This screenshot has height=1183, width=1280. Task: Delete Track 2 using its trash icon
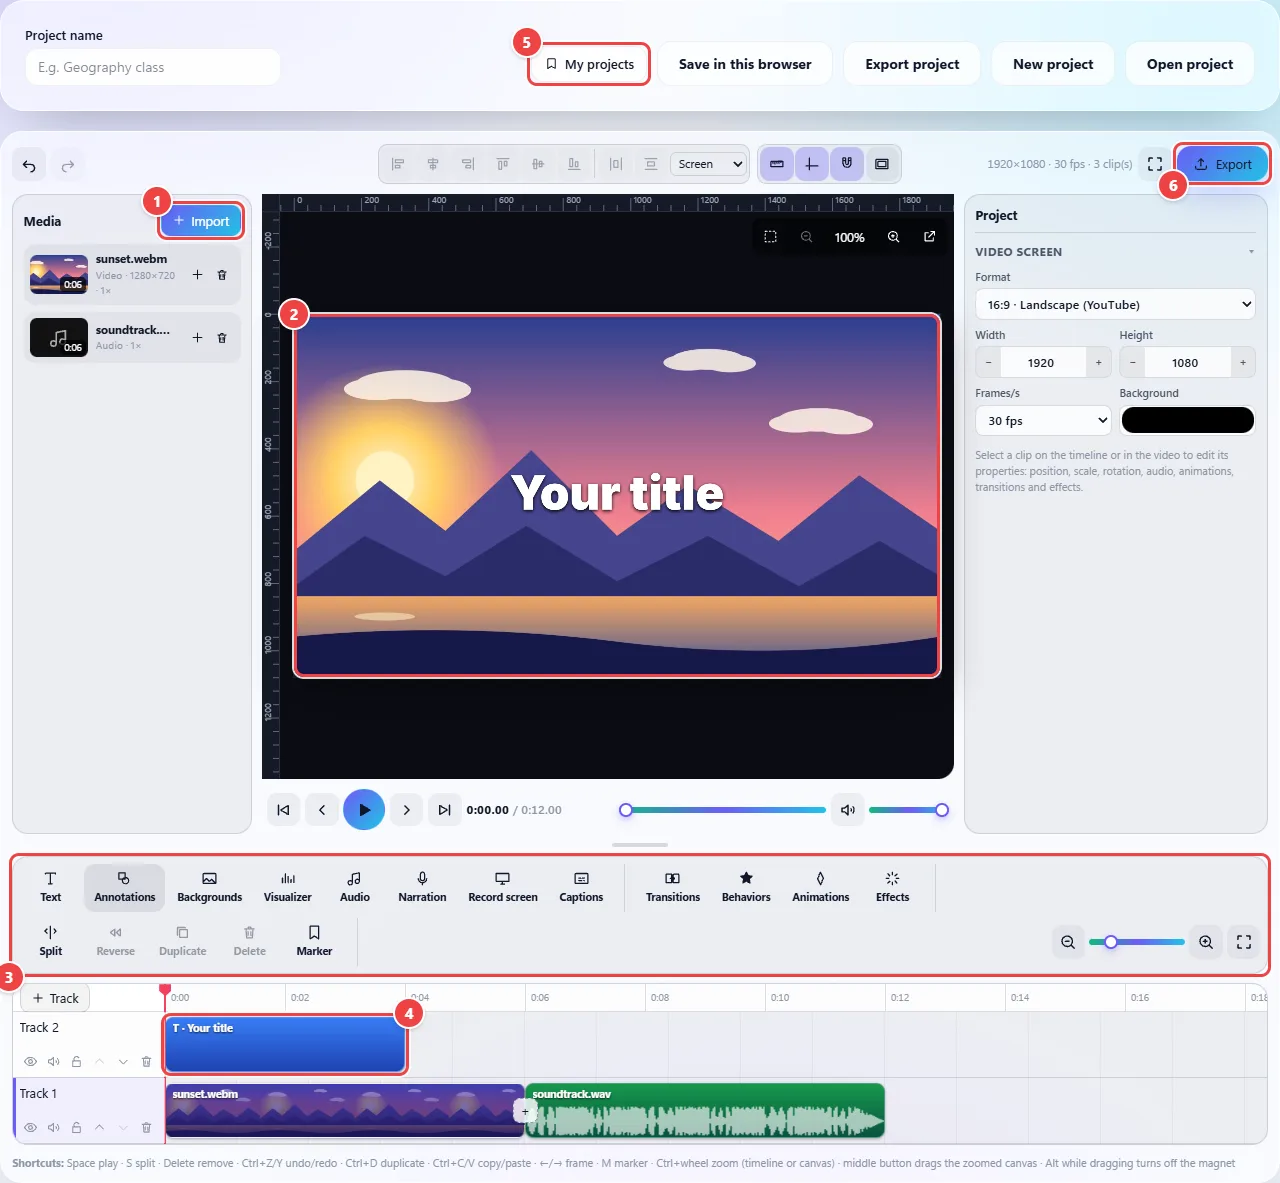pos(146,1062)
